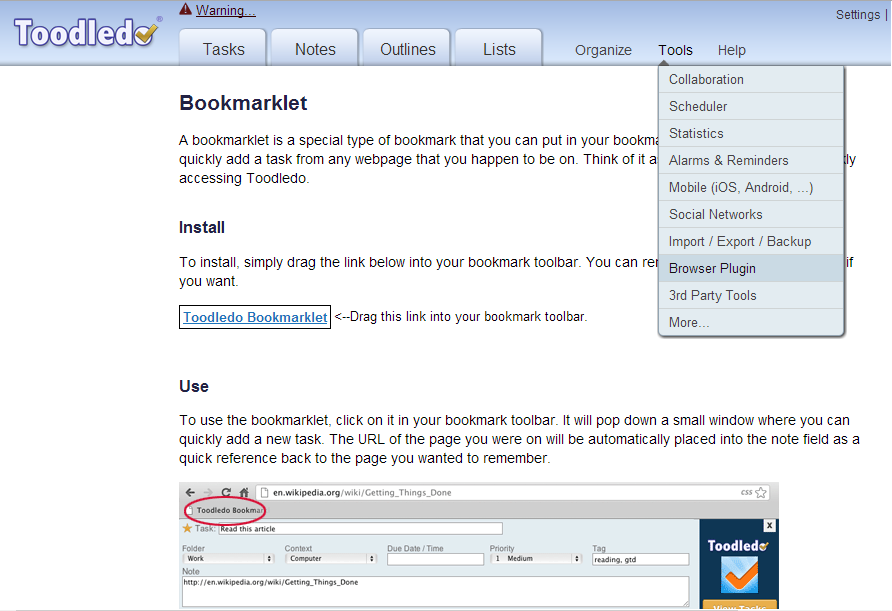Go to the Lists tab

point(499,49)
